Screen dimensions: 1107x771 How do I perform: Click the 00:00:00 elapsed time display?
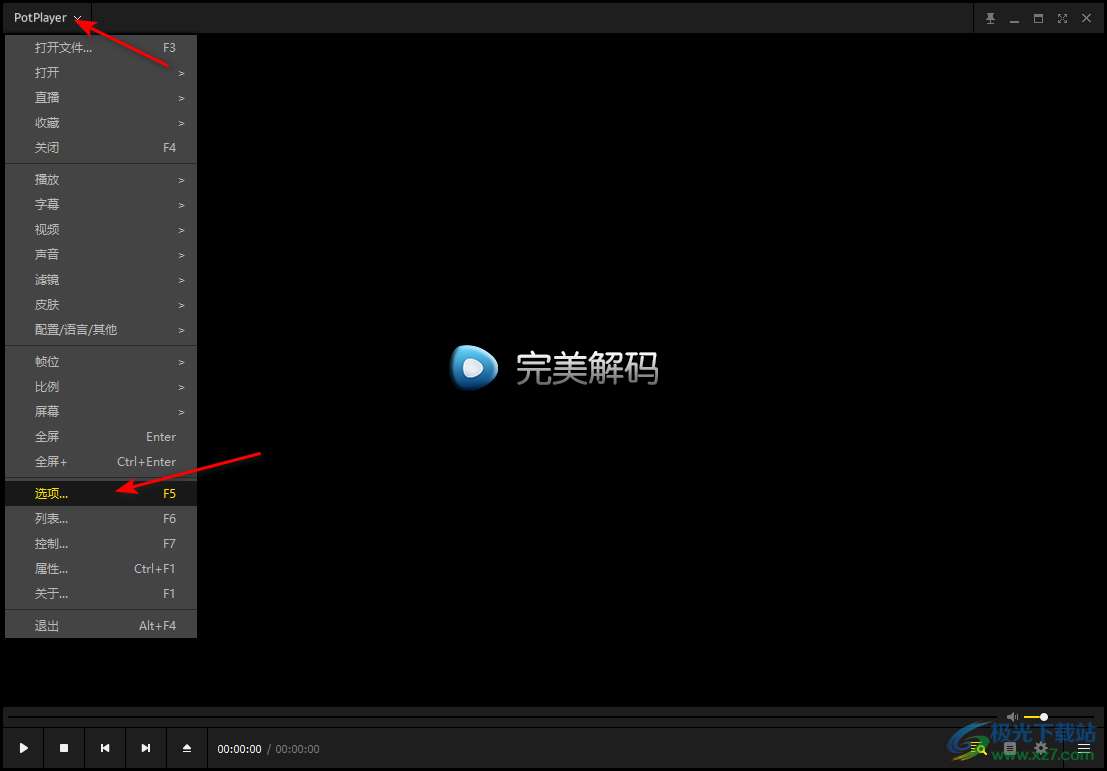tap(239, 749)
